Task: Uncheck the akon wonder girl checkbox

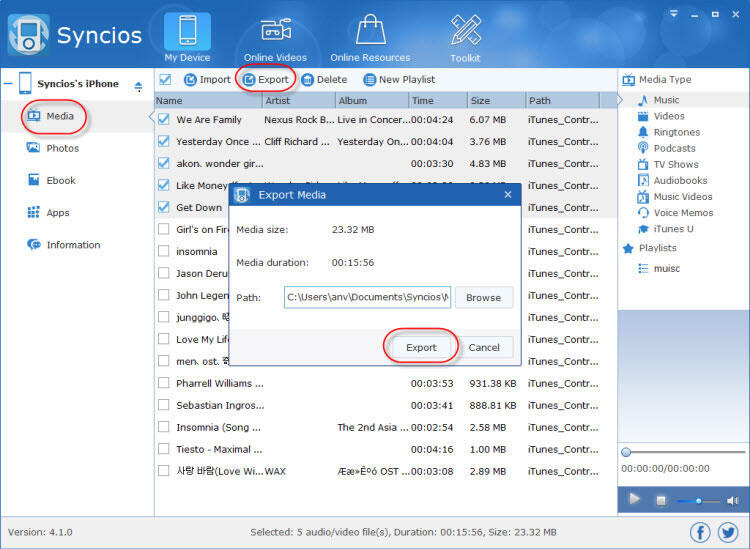Action: click(x=164, y=163)
